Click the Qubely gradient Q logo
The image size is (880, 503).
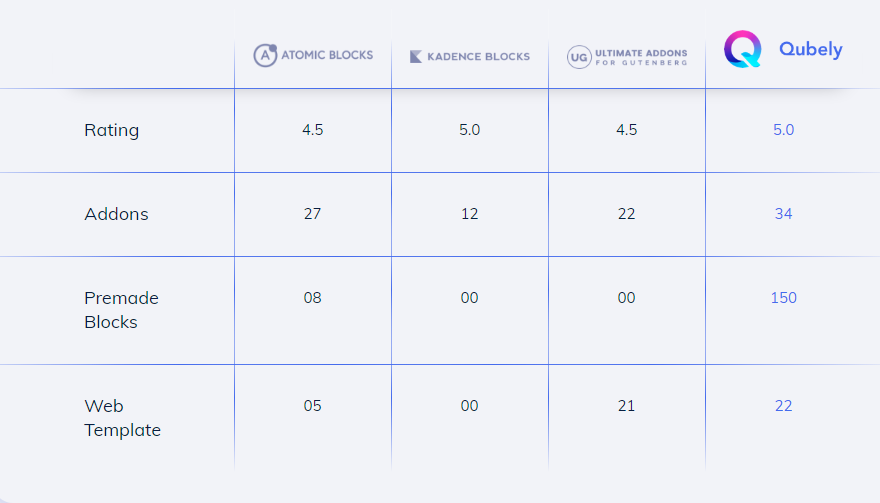pos(742,49)
